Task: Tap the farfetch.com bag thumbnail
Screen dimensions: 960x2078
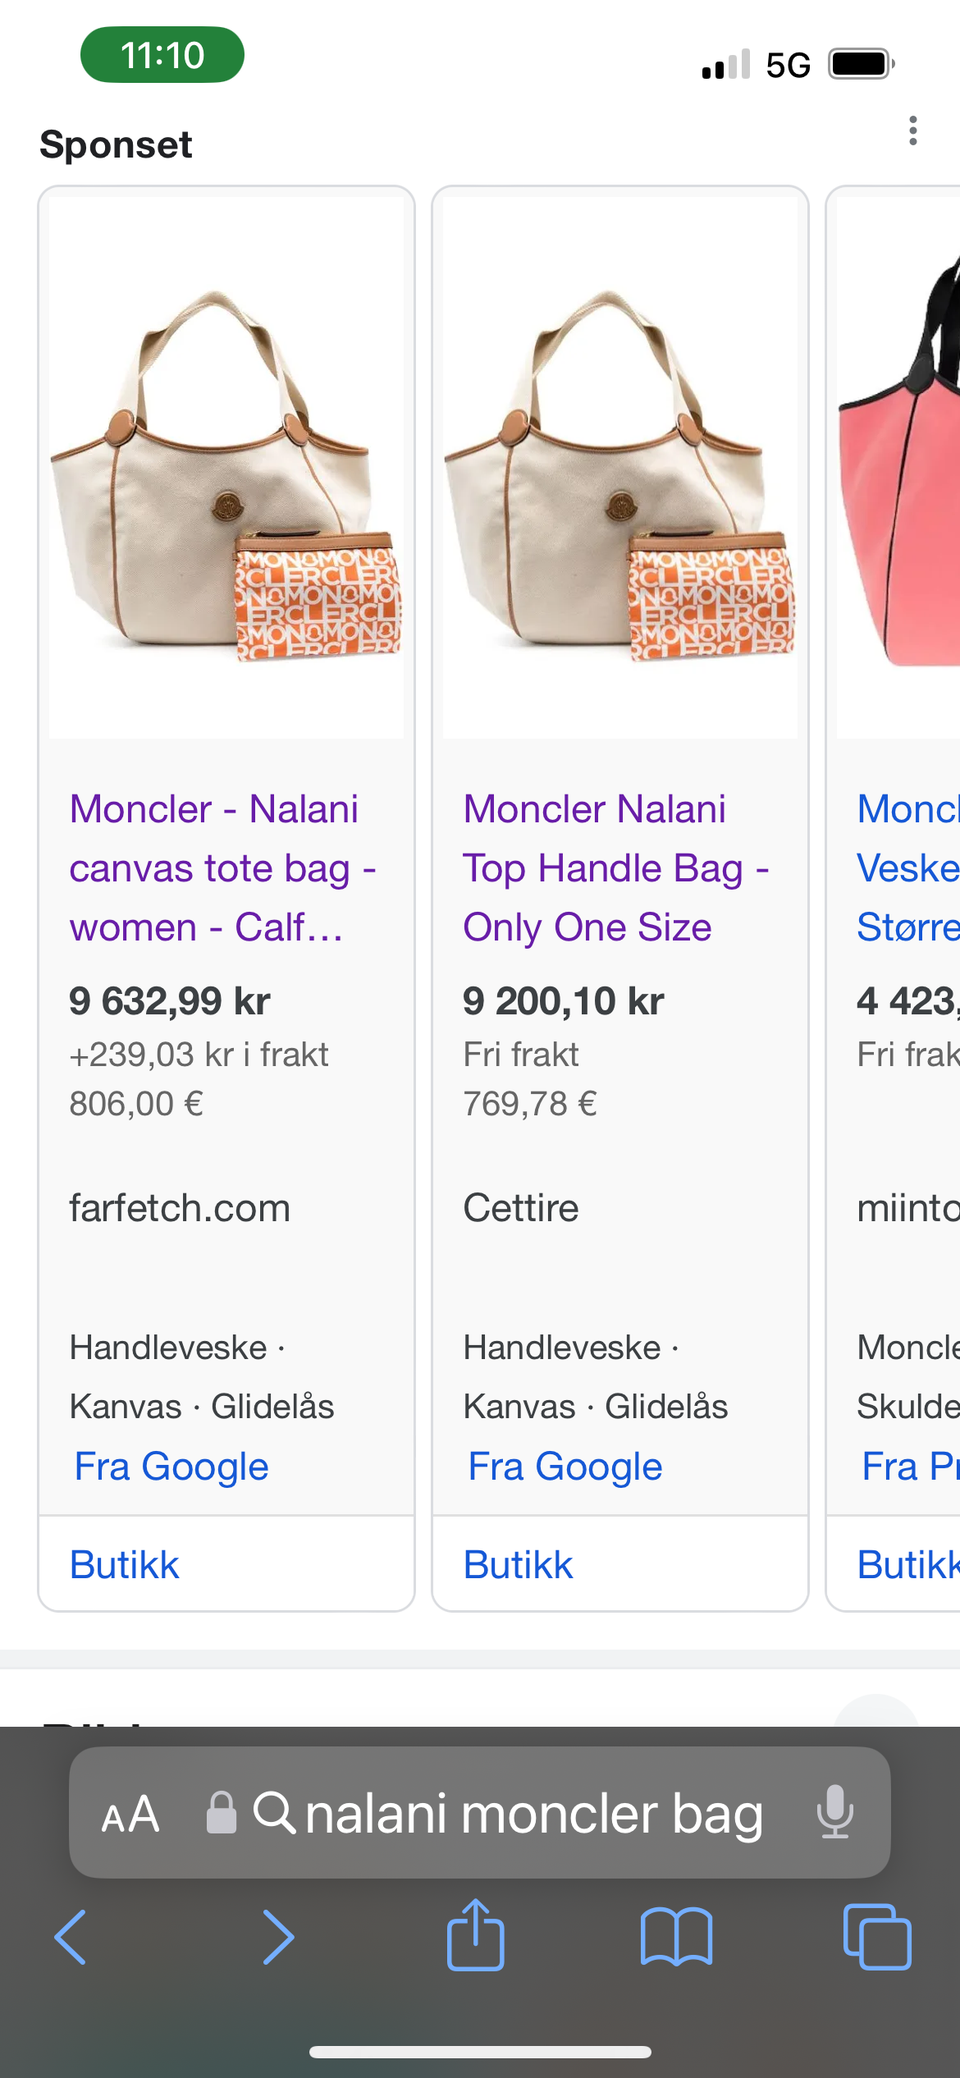Action: pos(226,468)
